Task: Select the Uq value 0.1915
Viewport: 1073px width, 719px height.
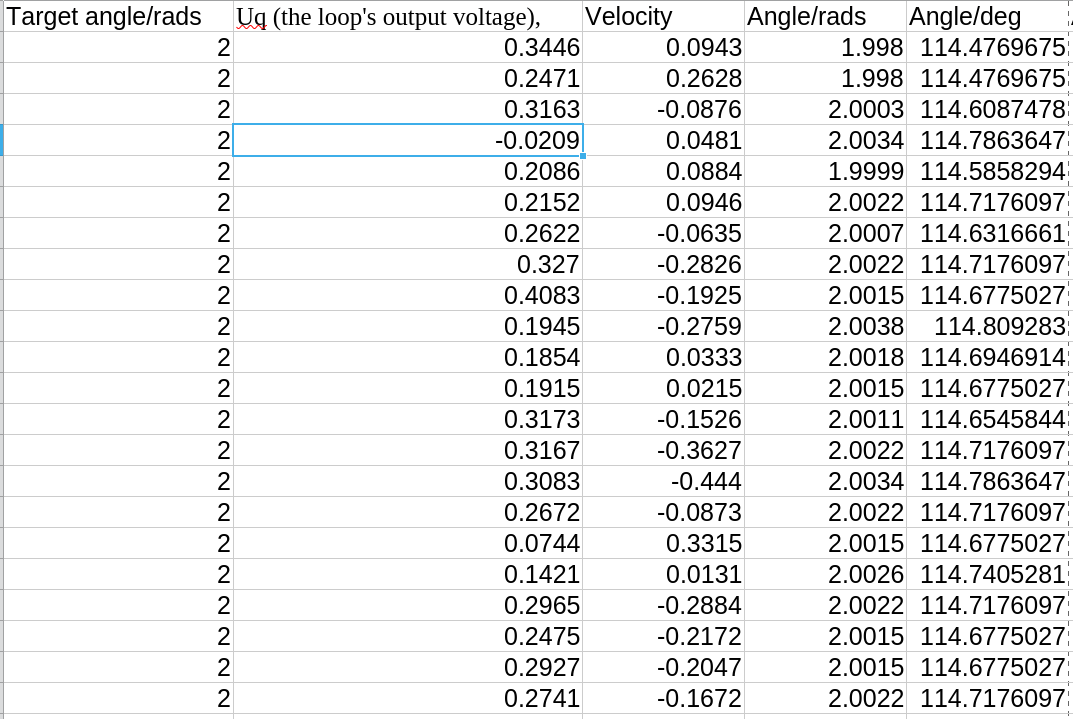Action: click(408, 389)
